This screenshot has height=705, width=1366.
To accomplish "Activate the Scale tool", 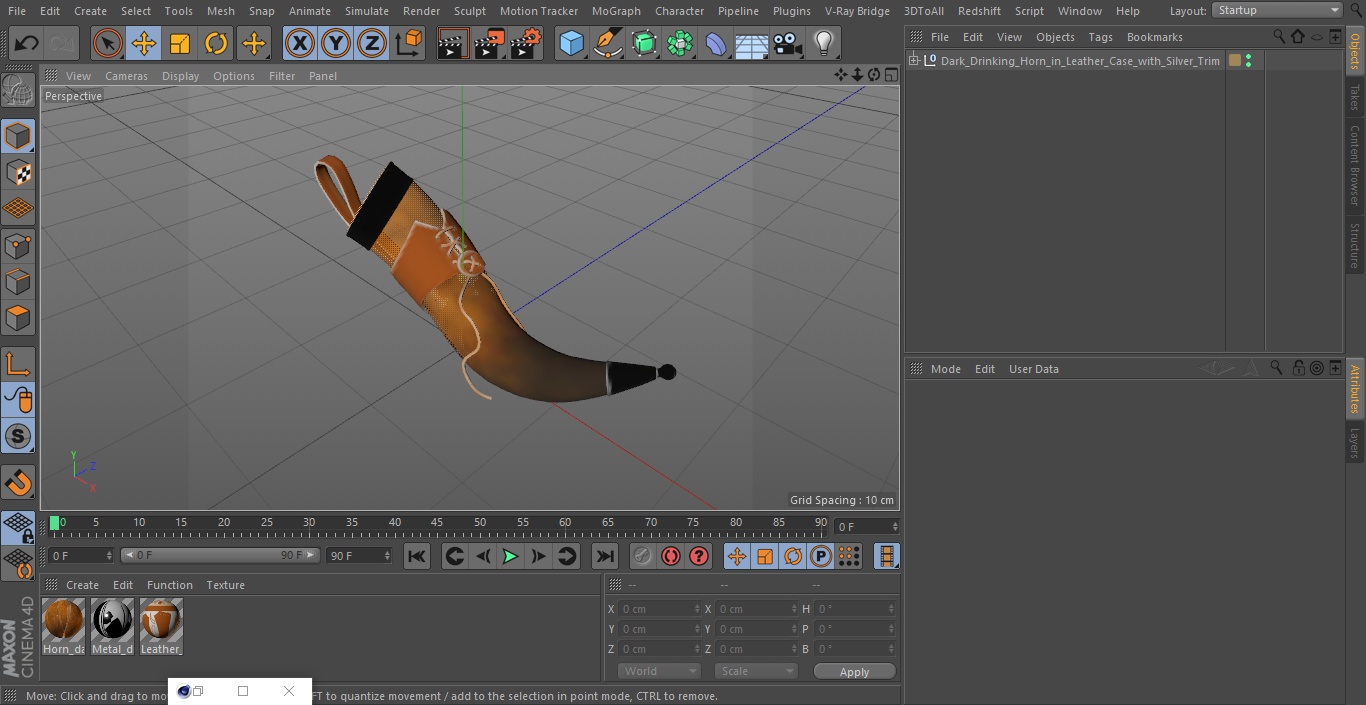I will [180, 43].
